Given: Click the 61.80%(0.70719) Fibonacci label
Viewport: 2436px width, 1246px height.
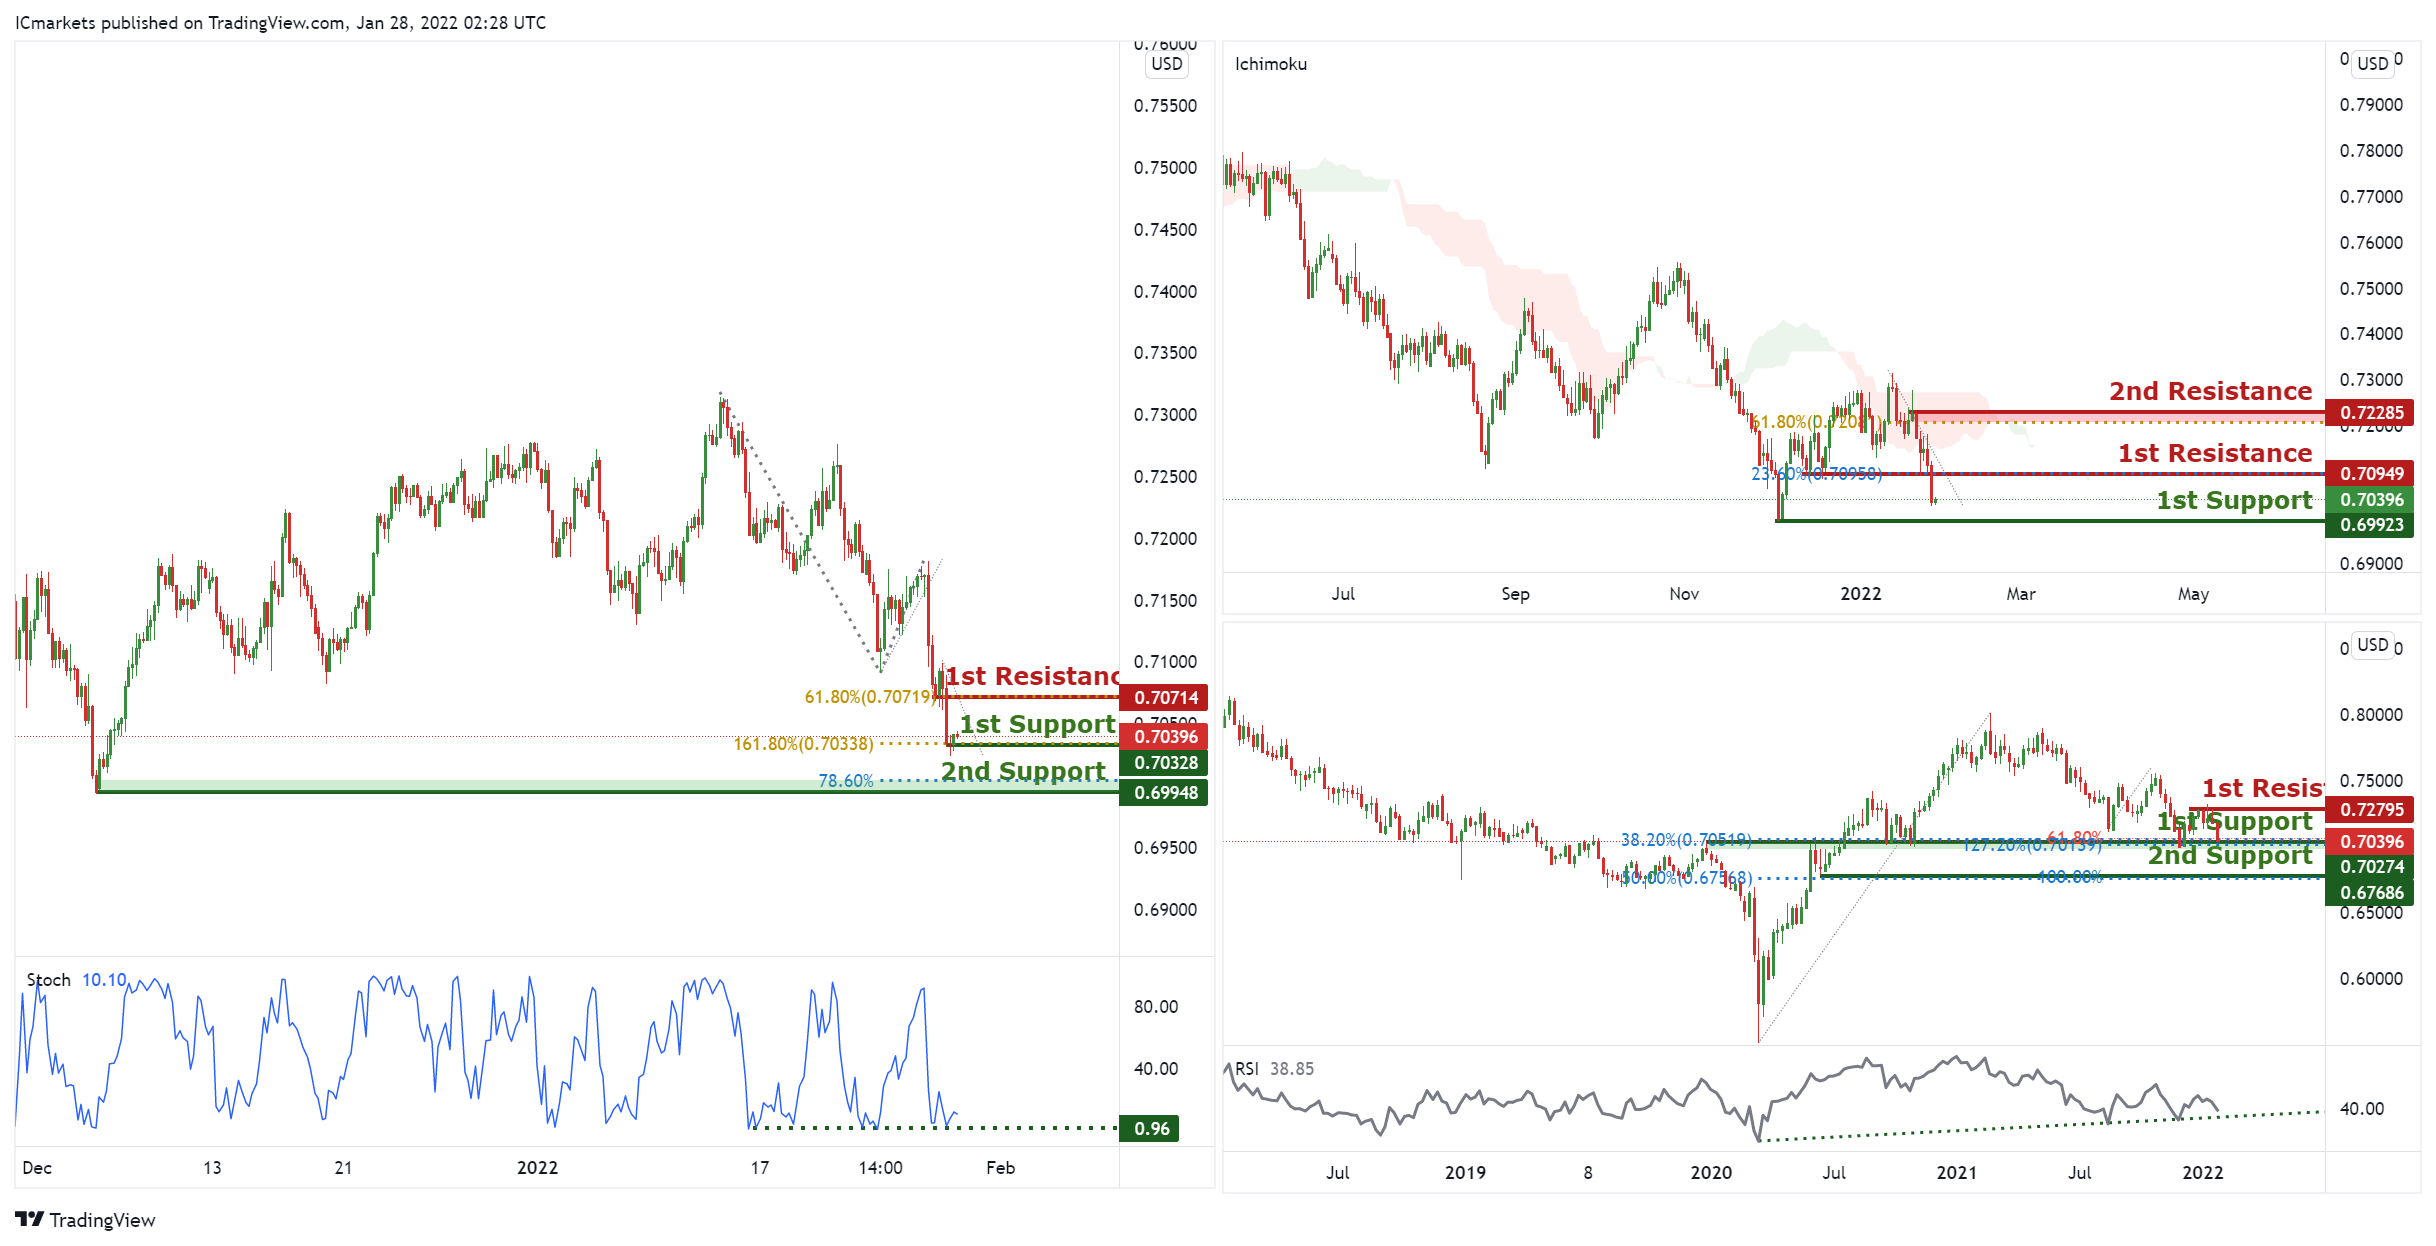Looking at the screenshot, I should point(870,697).
